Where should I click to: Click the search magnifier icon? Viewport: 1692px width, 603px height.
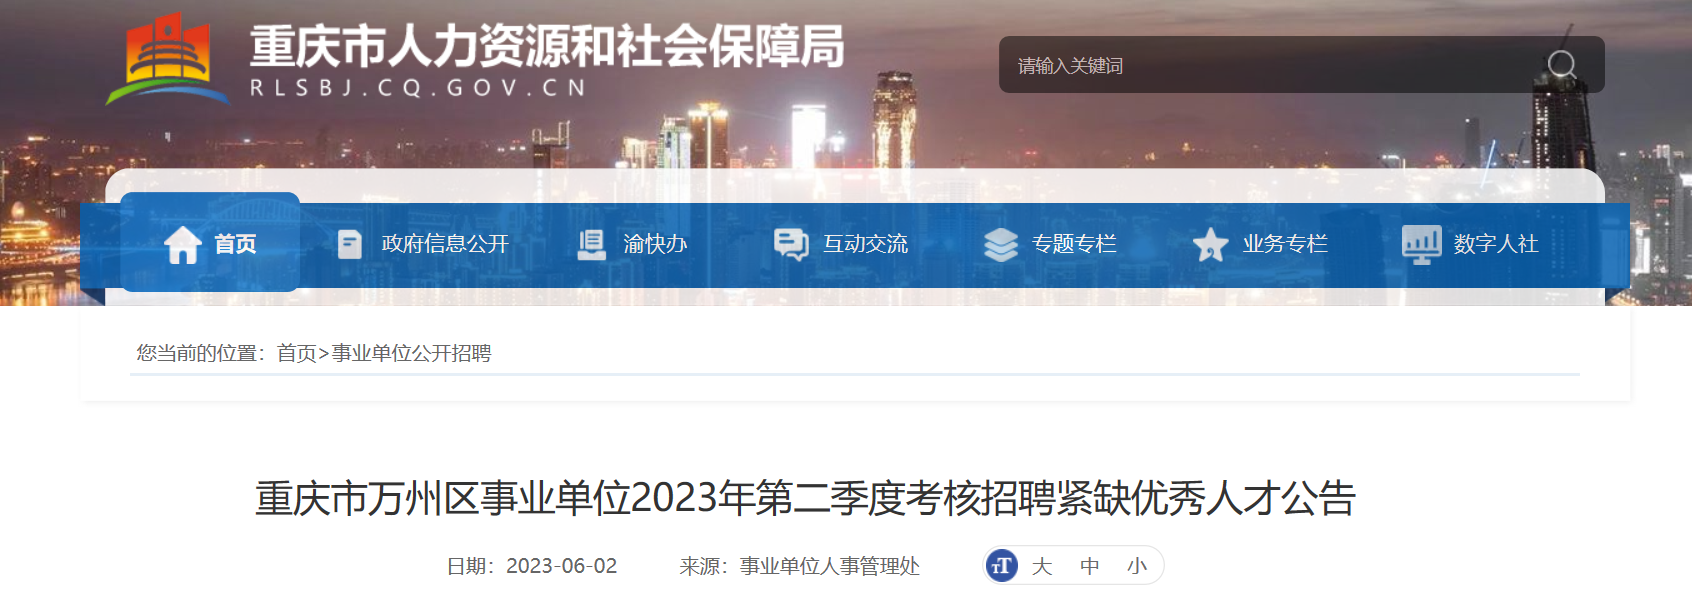[1562, 66]
